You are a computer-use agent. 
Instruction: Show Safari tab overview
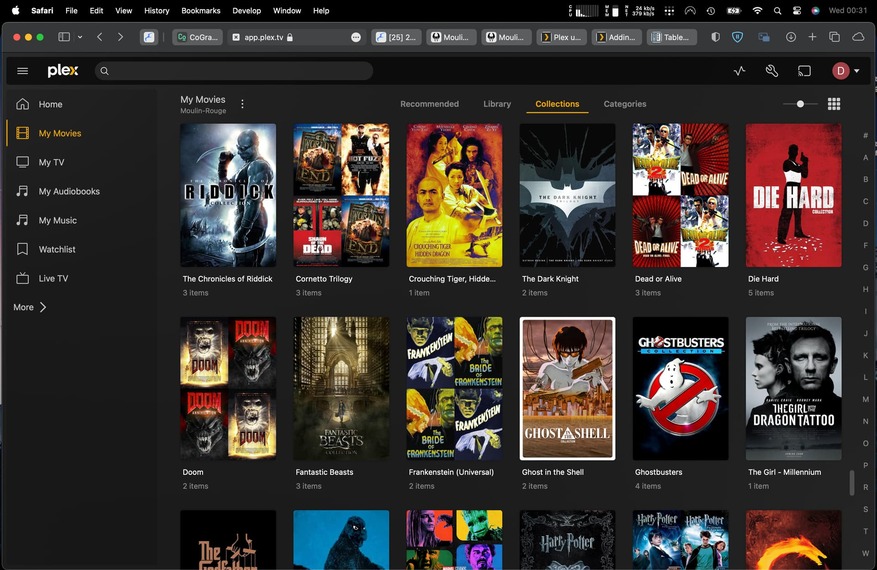(834, 37)
